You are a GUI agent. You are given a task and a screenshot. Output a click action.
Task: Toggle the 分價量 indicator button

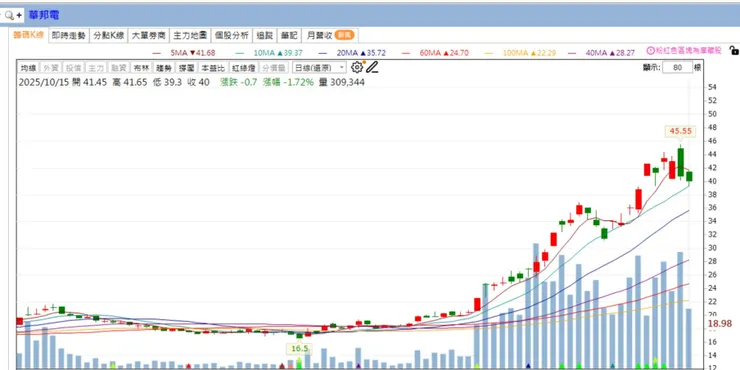(x=274, y=68)
